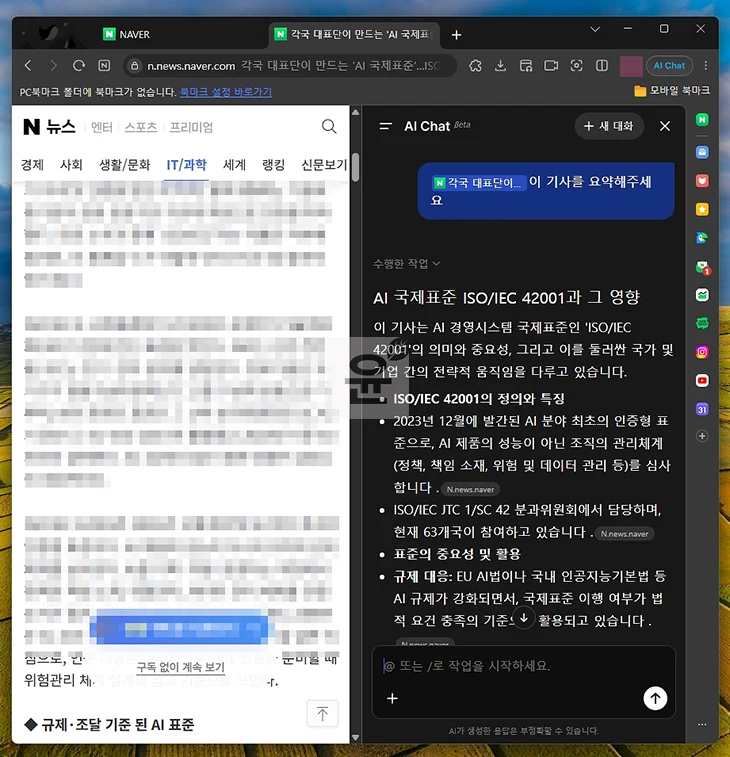730x757 pixels.
Task: Open the extensions puzzle icon
Action: pyautogui.click(x=475, y=66)
